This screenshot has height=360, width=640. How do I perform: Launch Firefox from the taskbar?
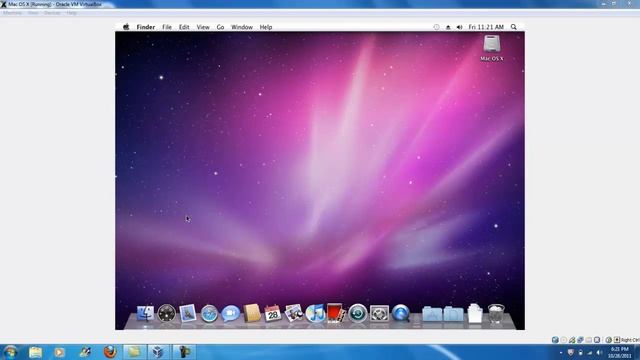110,352
